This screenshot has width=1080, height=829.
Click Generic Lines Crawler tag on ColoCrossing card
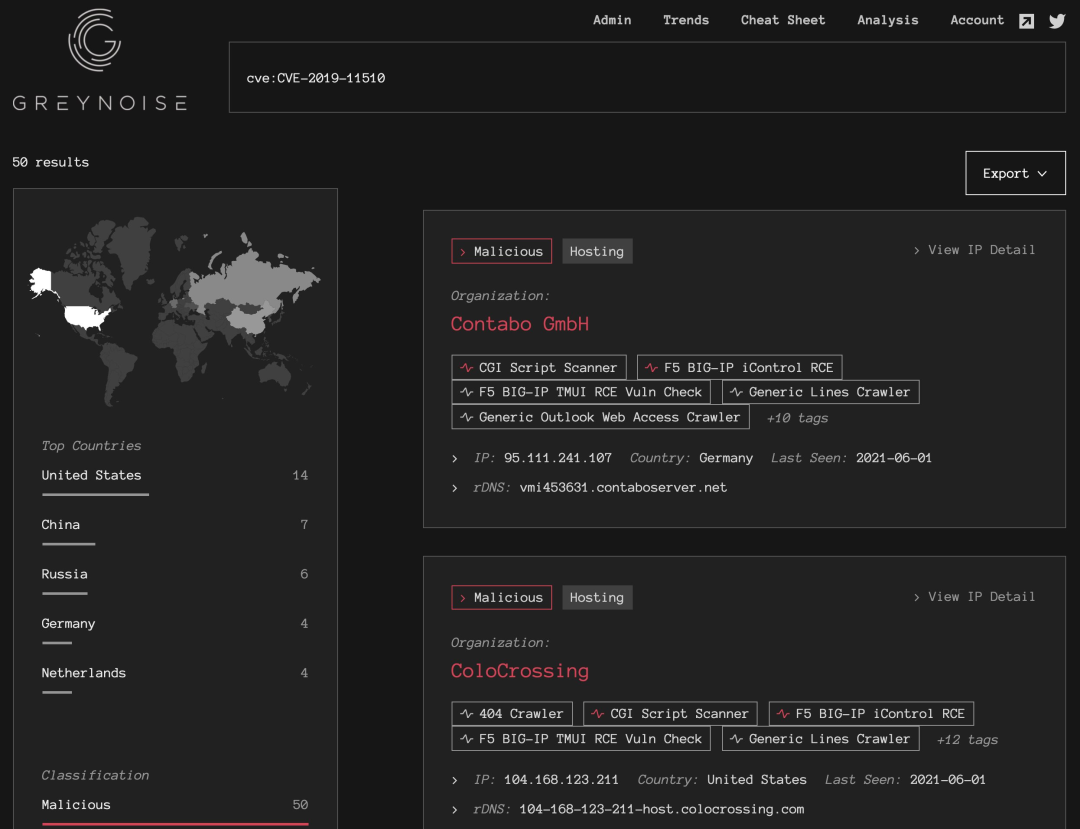[820, 739]
